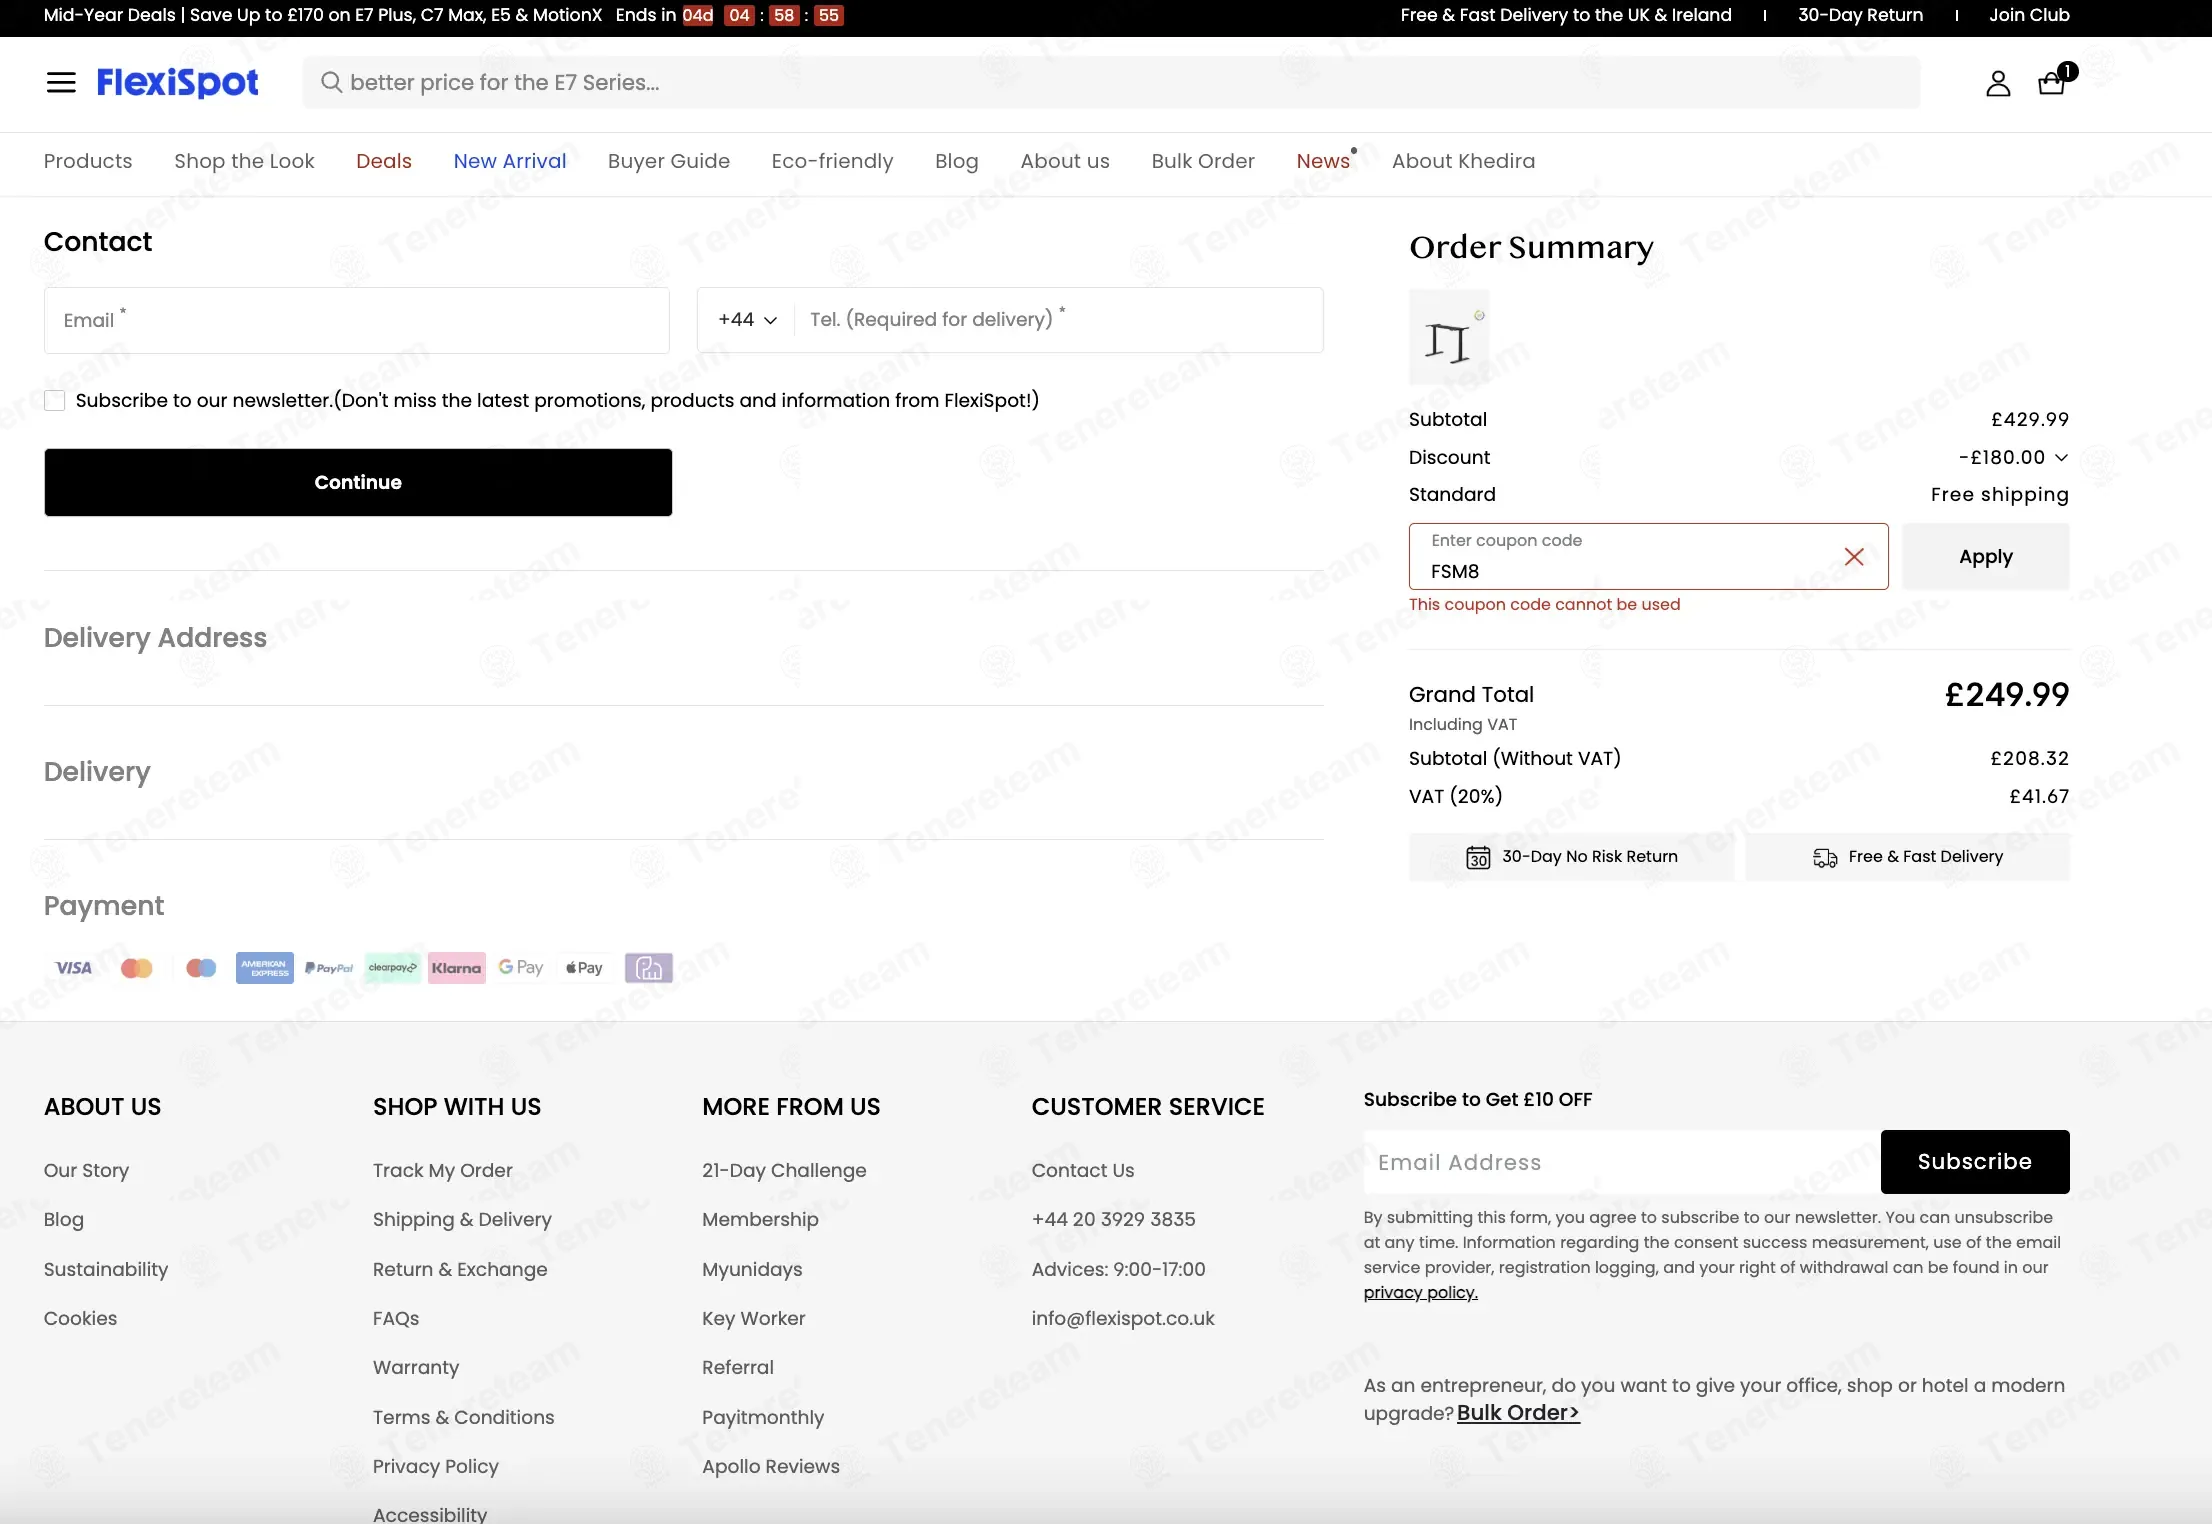The image size is (2212, 1524).
Task: Follow the Bulk Order> footer link
Action: [1518, 1413]
